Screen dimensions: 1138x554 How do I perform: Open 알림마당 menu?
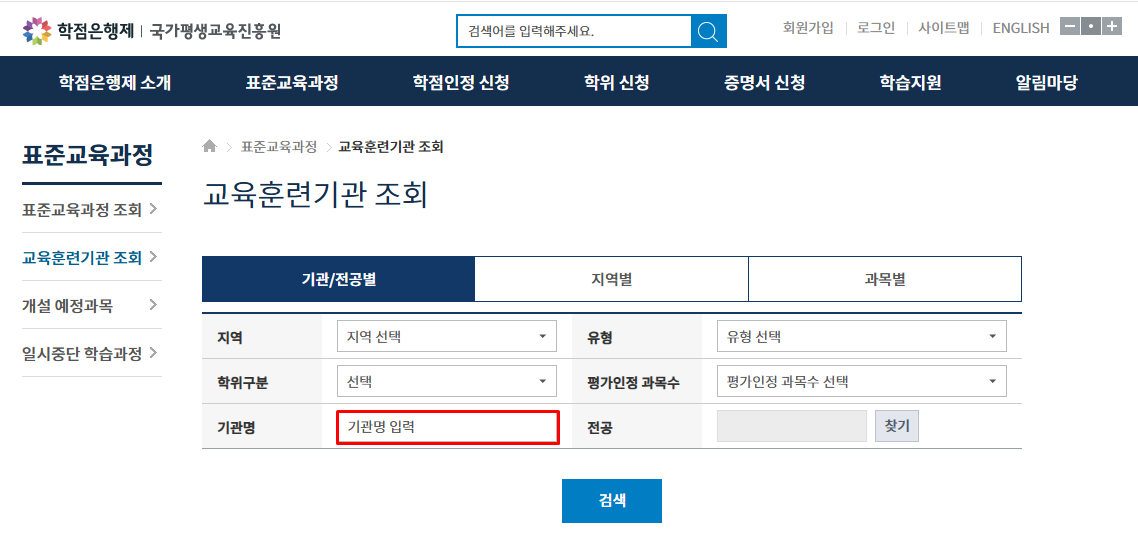click(x=1047, y=82)
